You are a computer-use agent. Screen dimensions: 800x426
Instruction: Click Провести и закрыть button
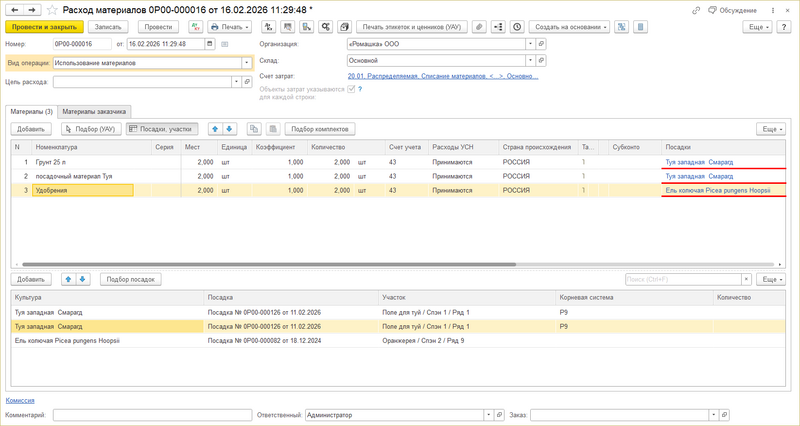click(x=44, y=27)
